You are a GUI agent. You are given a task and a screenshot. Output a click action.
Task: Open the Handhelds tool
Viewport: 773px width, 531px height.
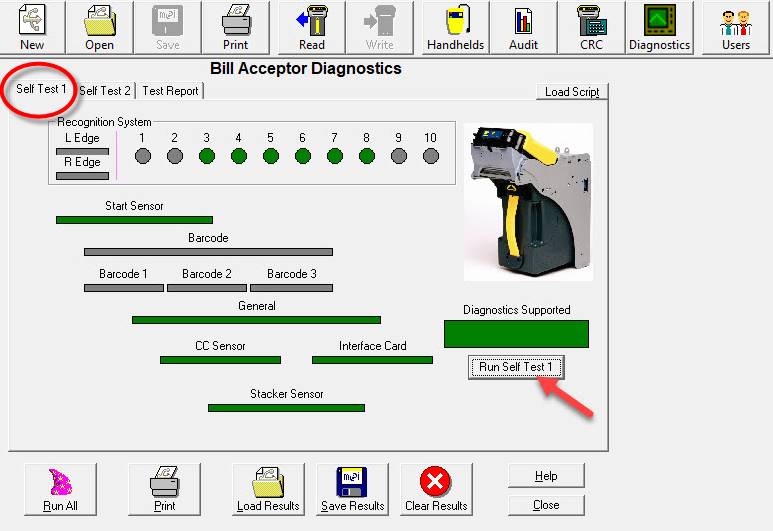455,28
